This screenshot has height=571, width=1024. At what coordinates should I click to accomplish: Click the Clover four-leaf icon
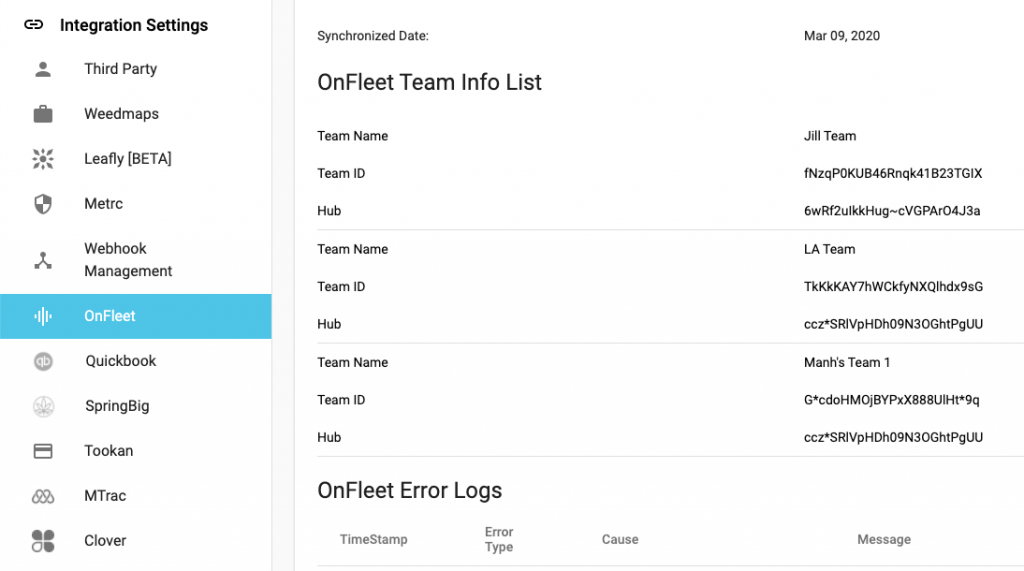(43, 541)
